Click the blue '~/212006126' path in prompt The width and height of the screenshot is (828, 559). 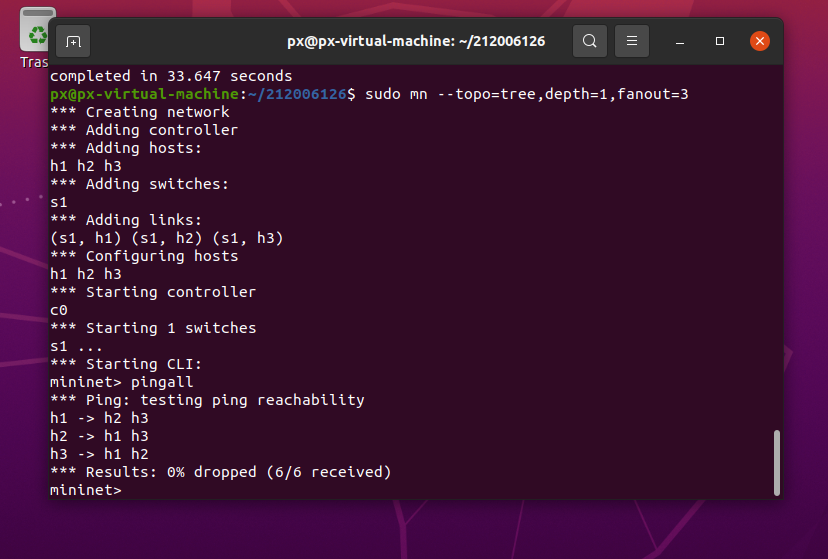(297, 94)
